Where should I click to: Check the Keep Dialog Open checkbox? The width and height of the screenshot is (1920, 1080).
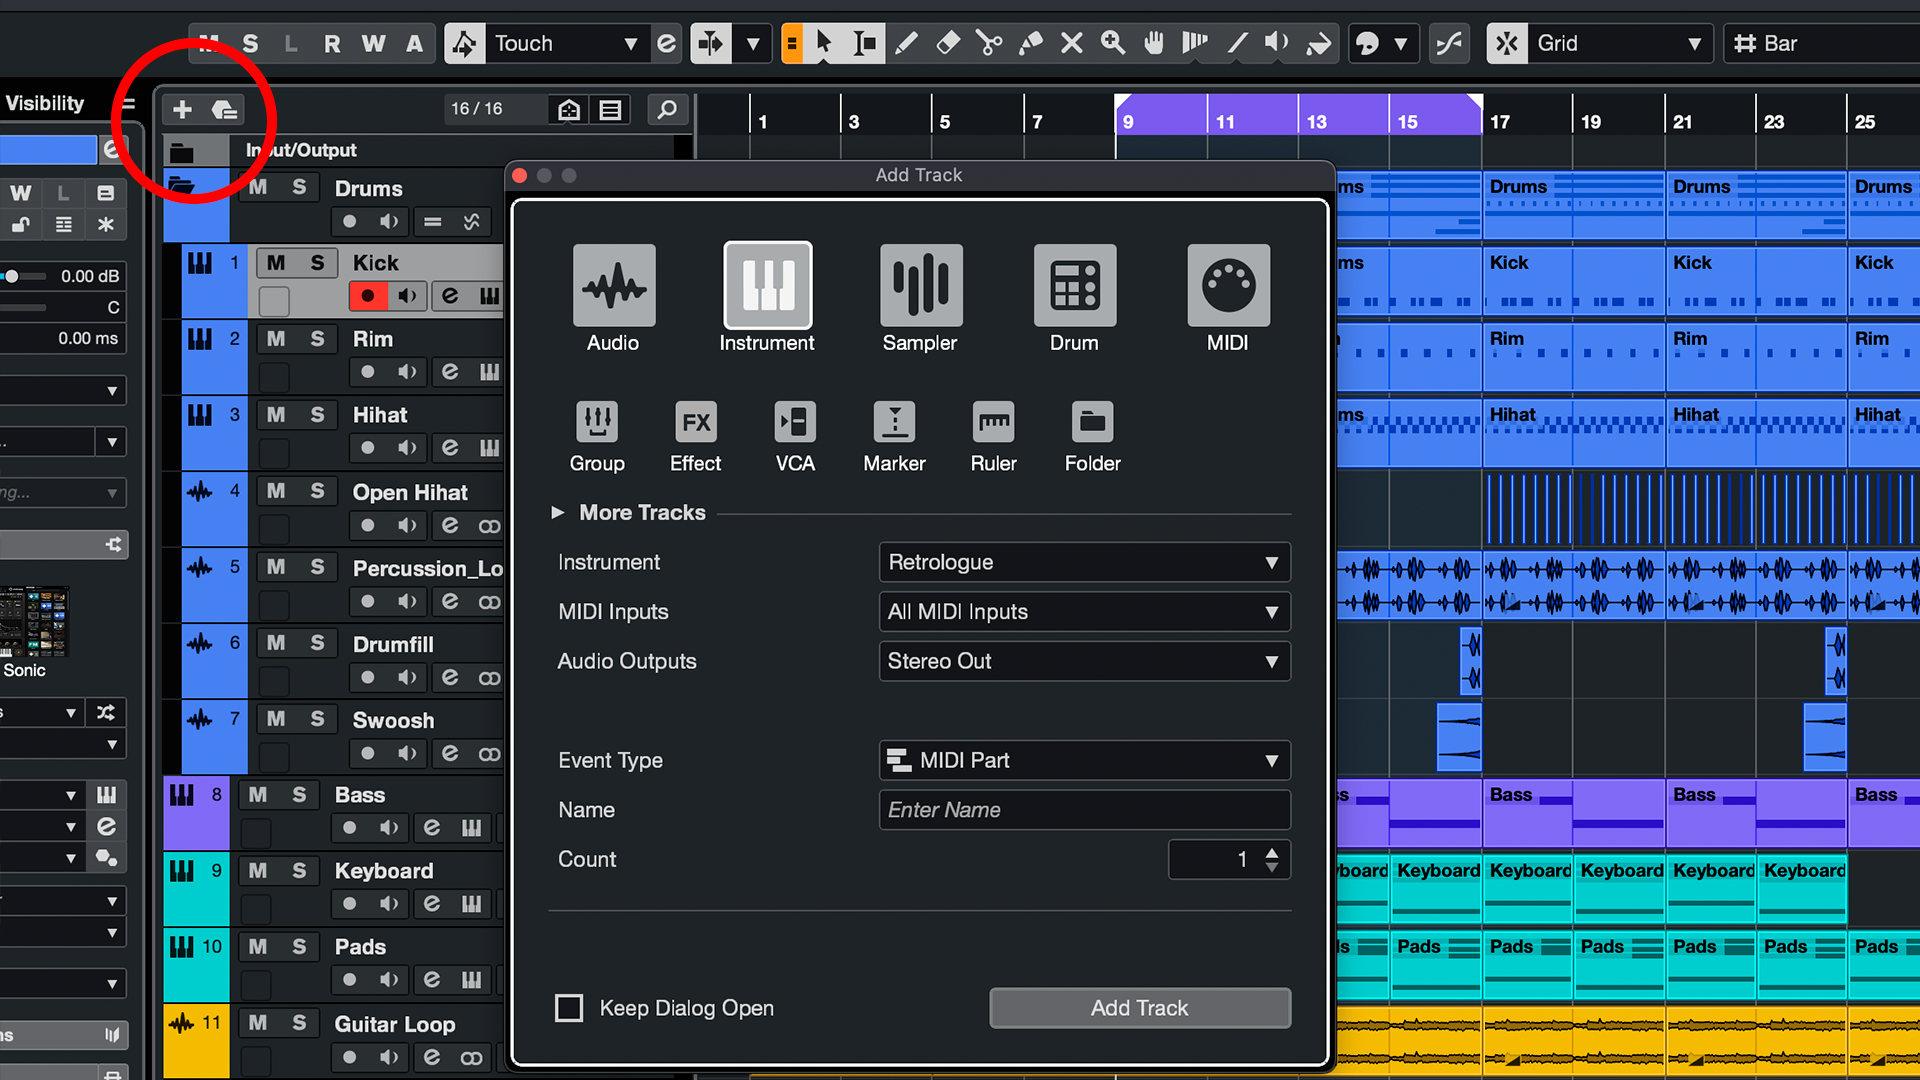pyautogui.click(x=569, y=1008)
